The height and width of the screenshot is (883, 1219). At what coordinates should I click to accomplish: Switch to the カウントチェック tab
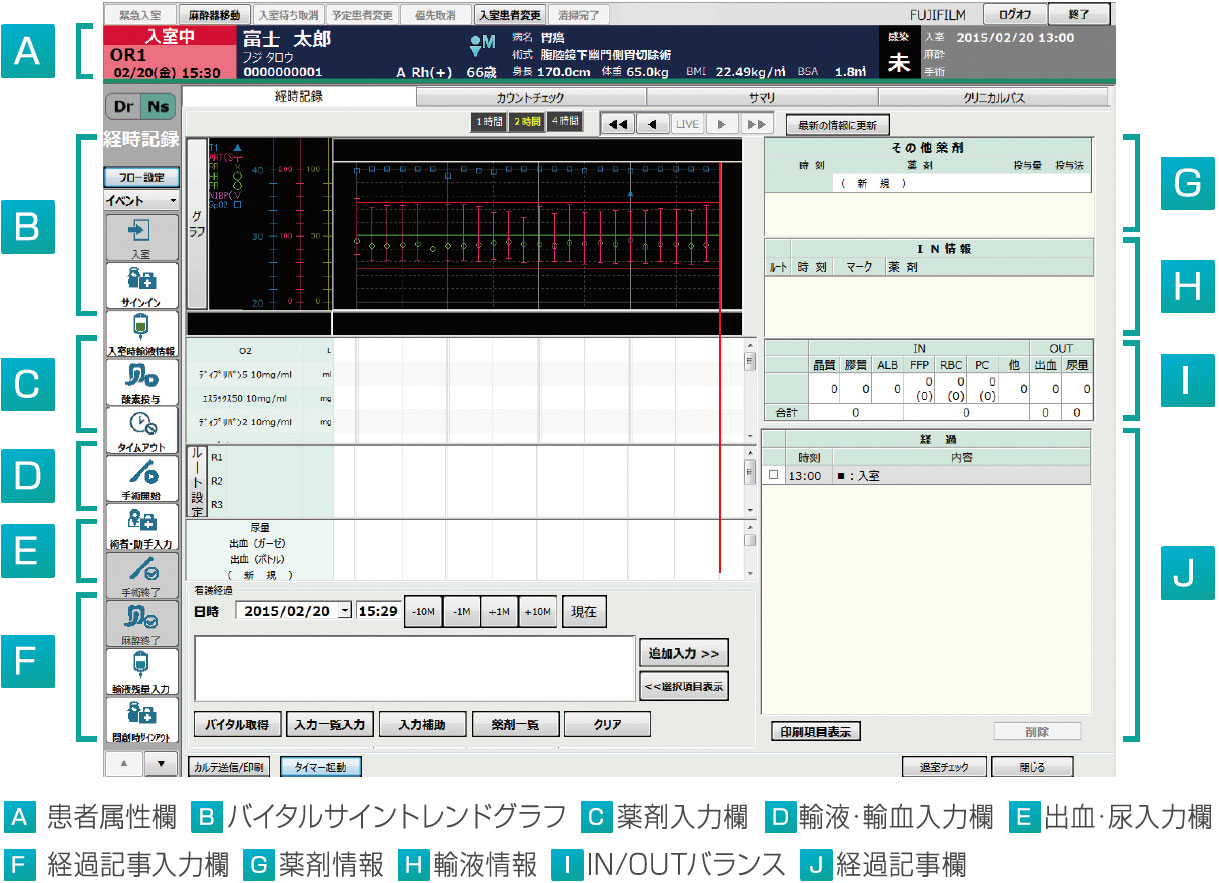[x=530, y=98]
